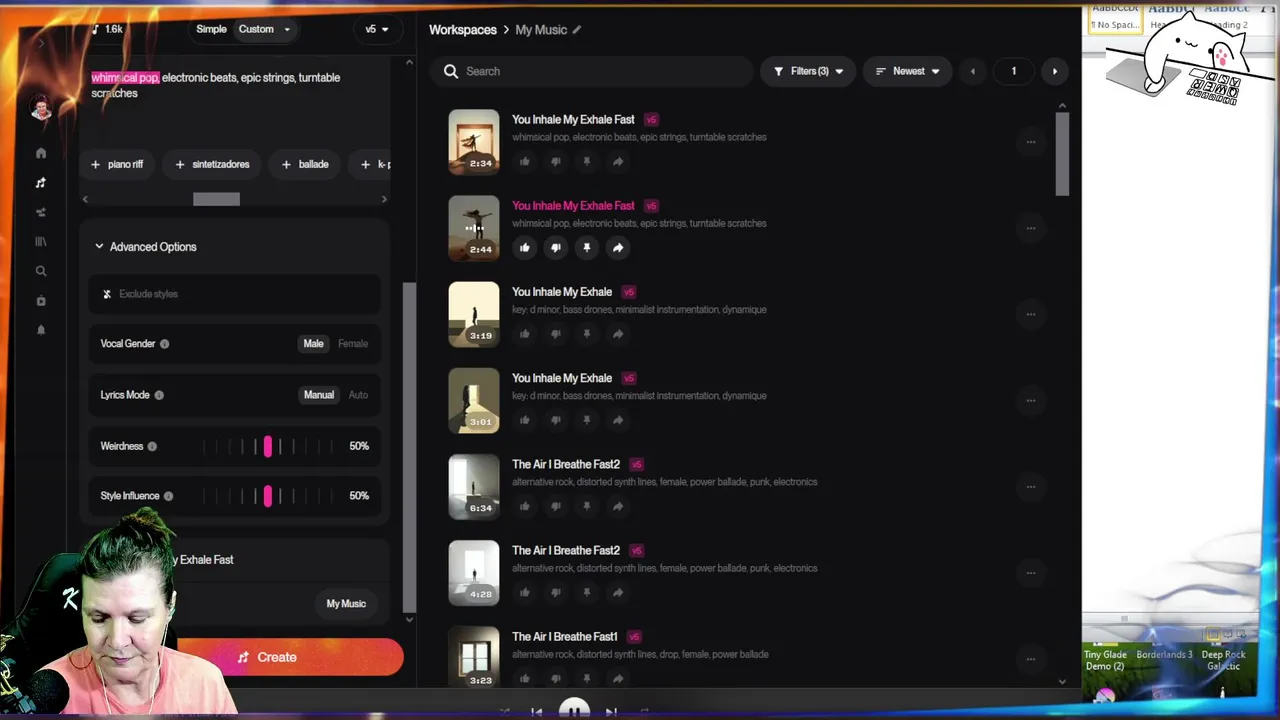Screen dimensions: 1280x720
Task: Show Vocal Gender info icon
Action: (164, 344)
